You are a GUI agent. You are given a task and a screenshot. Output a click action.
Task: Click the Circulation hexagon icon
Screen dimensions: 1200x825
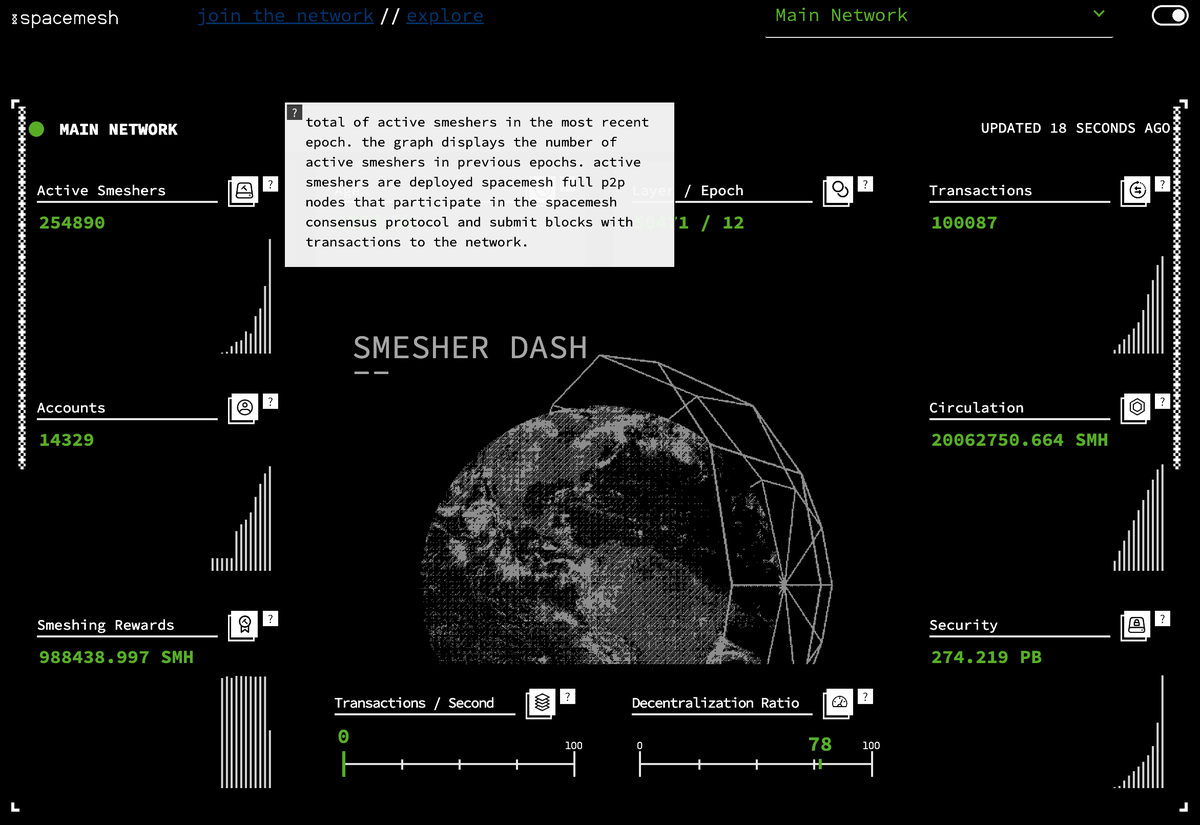click(1136, 408)
